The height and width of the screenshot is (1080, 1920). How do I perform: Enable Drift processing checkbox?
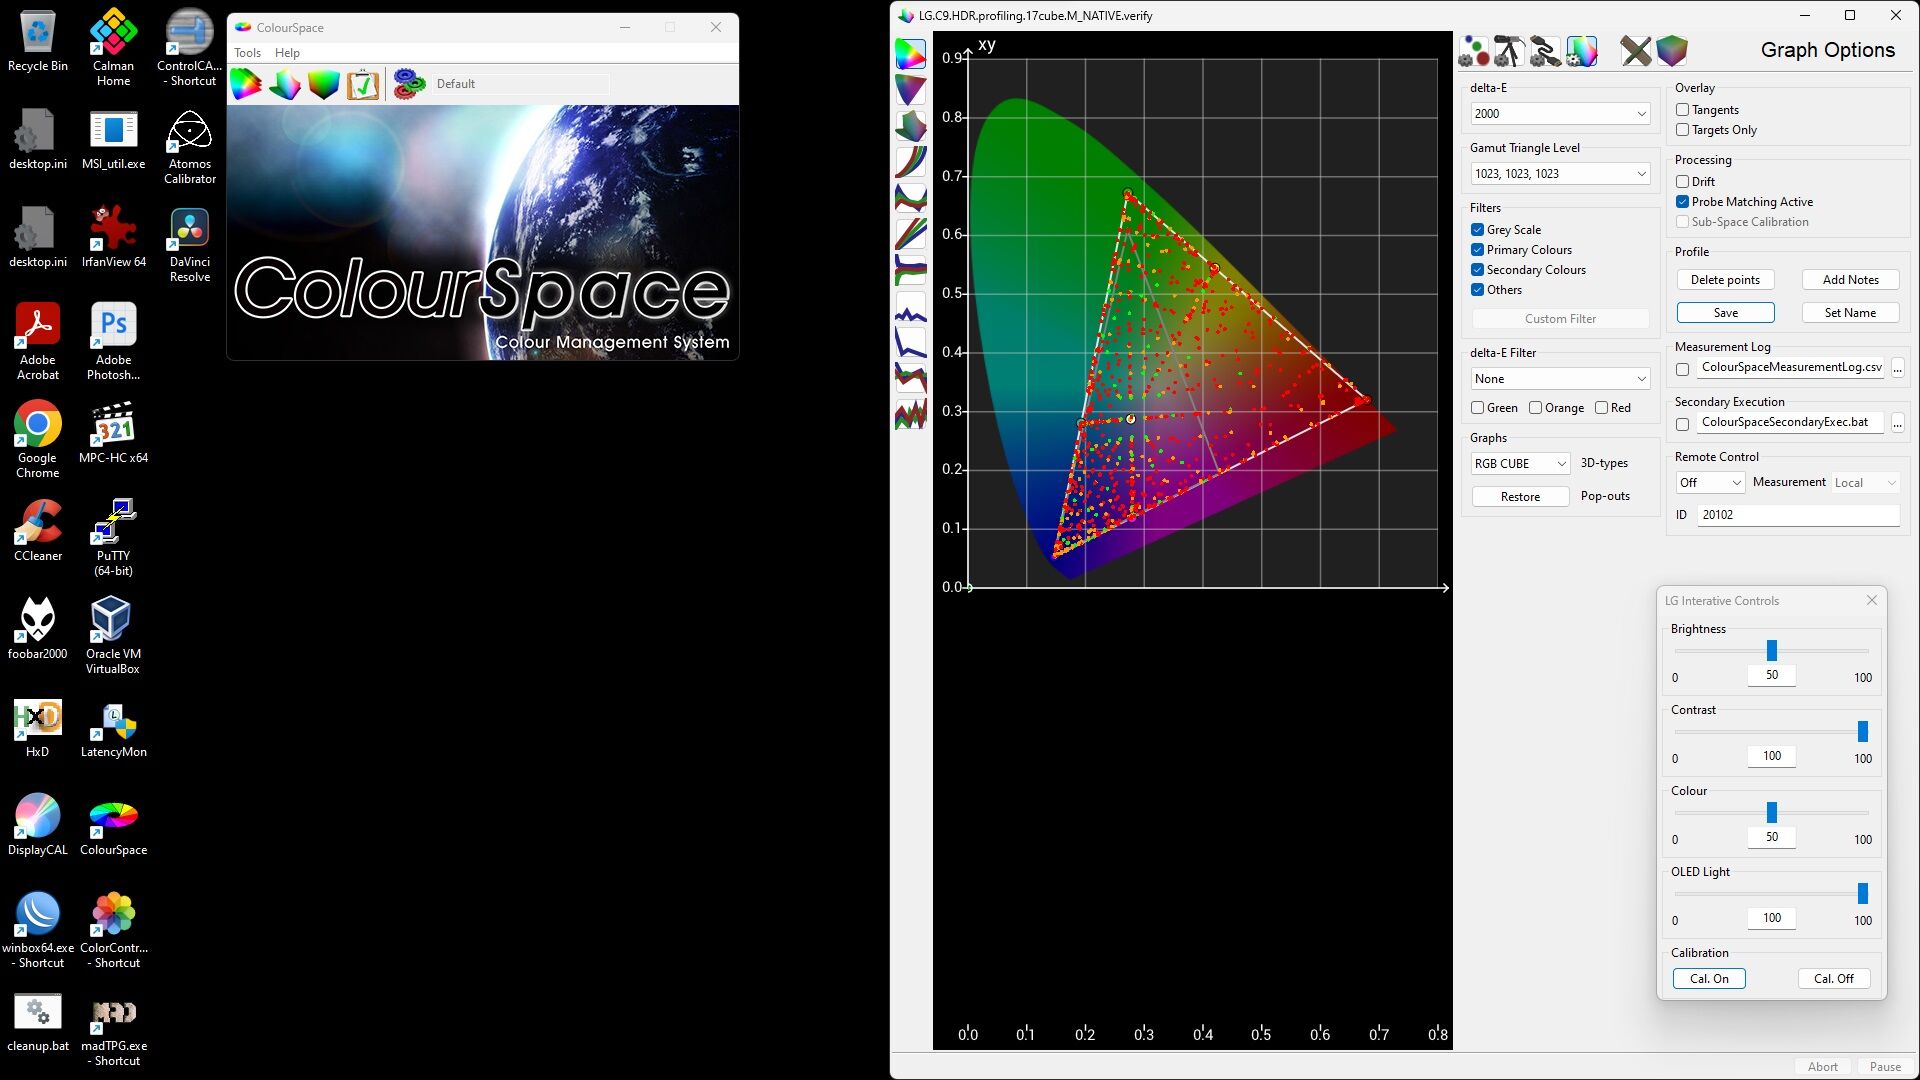coord(1682,182)
